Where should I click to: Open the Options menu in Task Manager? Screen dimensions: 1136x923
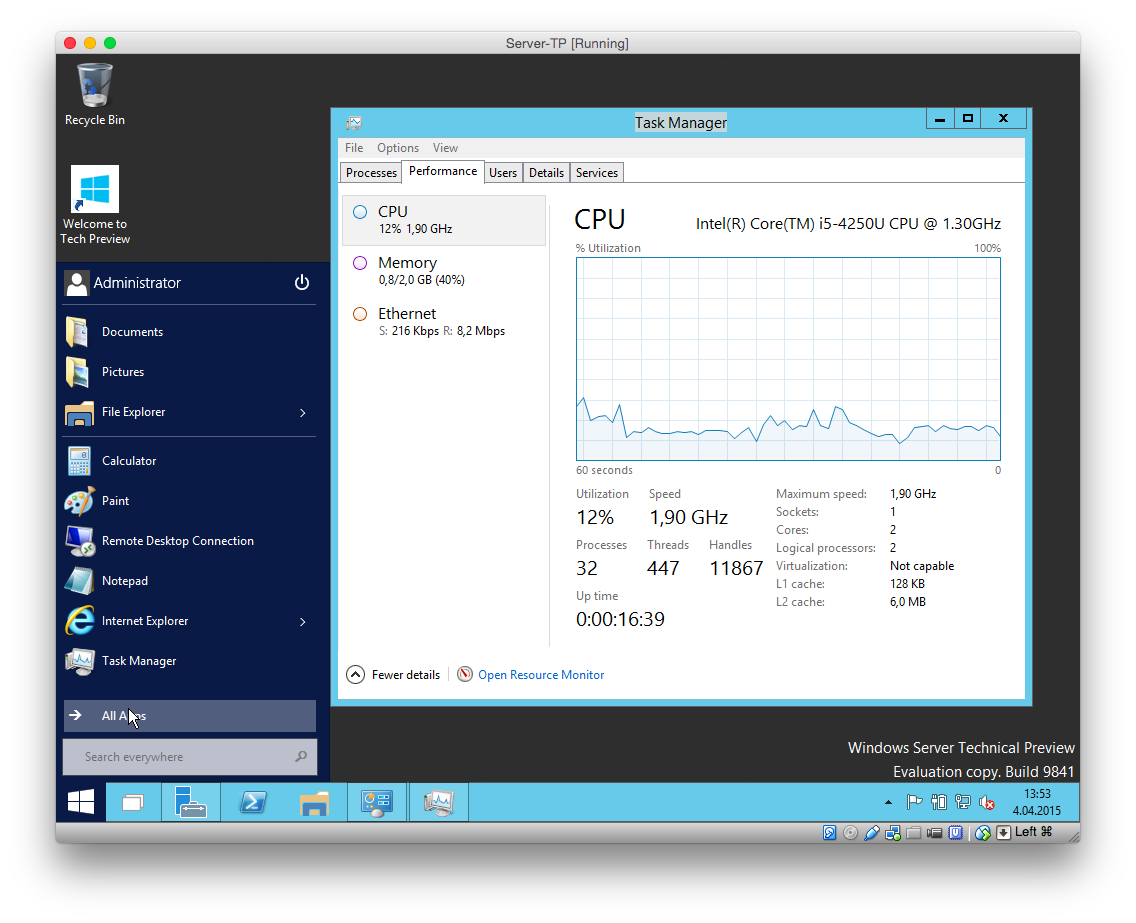click(x=397, y=148)
